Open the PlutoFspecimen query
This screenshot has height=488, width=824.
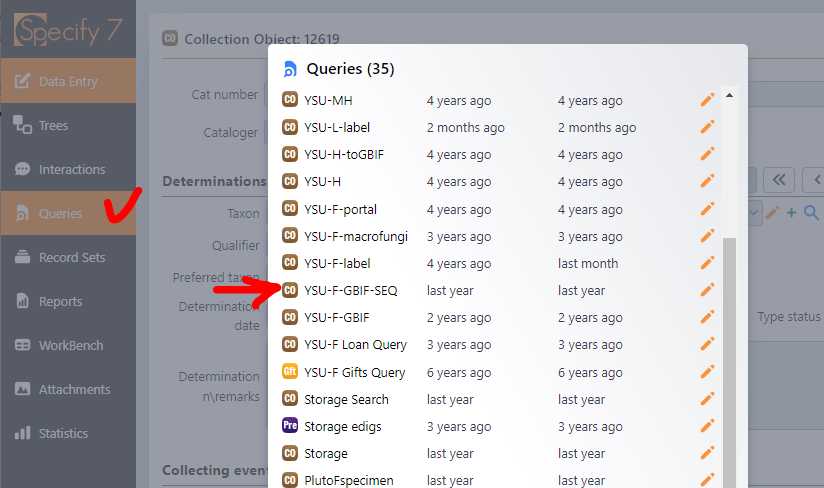click(348, 481)
